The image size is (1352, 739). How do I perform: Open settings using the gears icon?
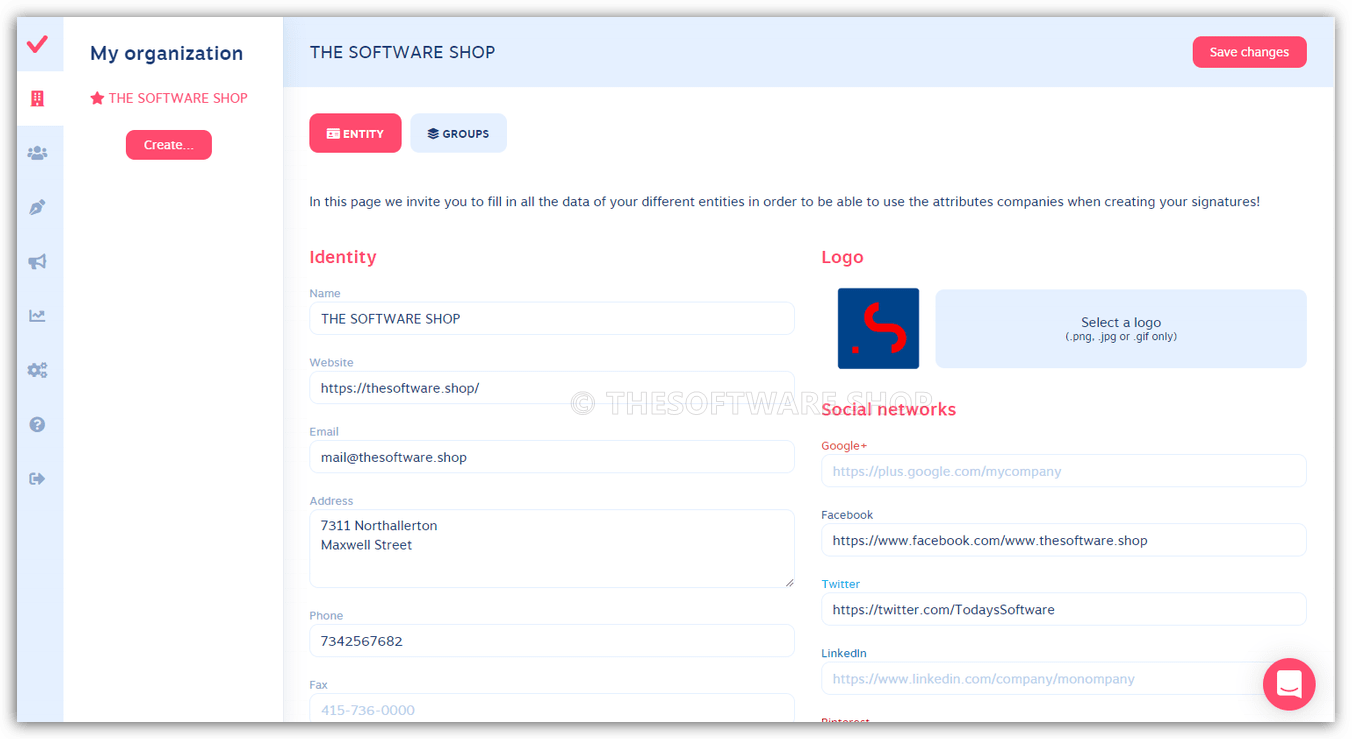[38, 370]
